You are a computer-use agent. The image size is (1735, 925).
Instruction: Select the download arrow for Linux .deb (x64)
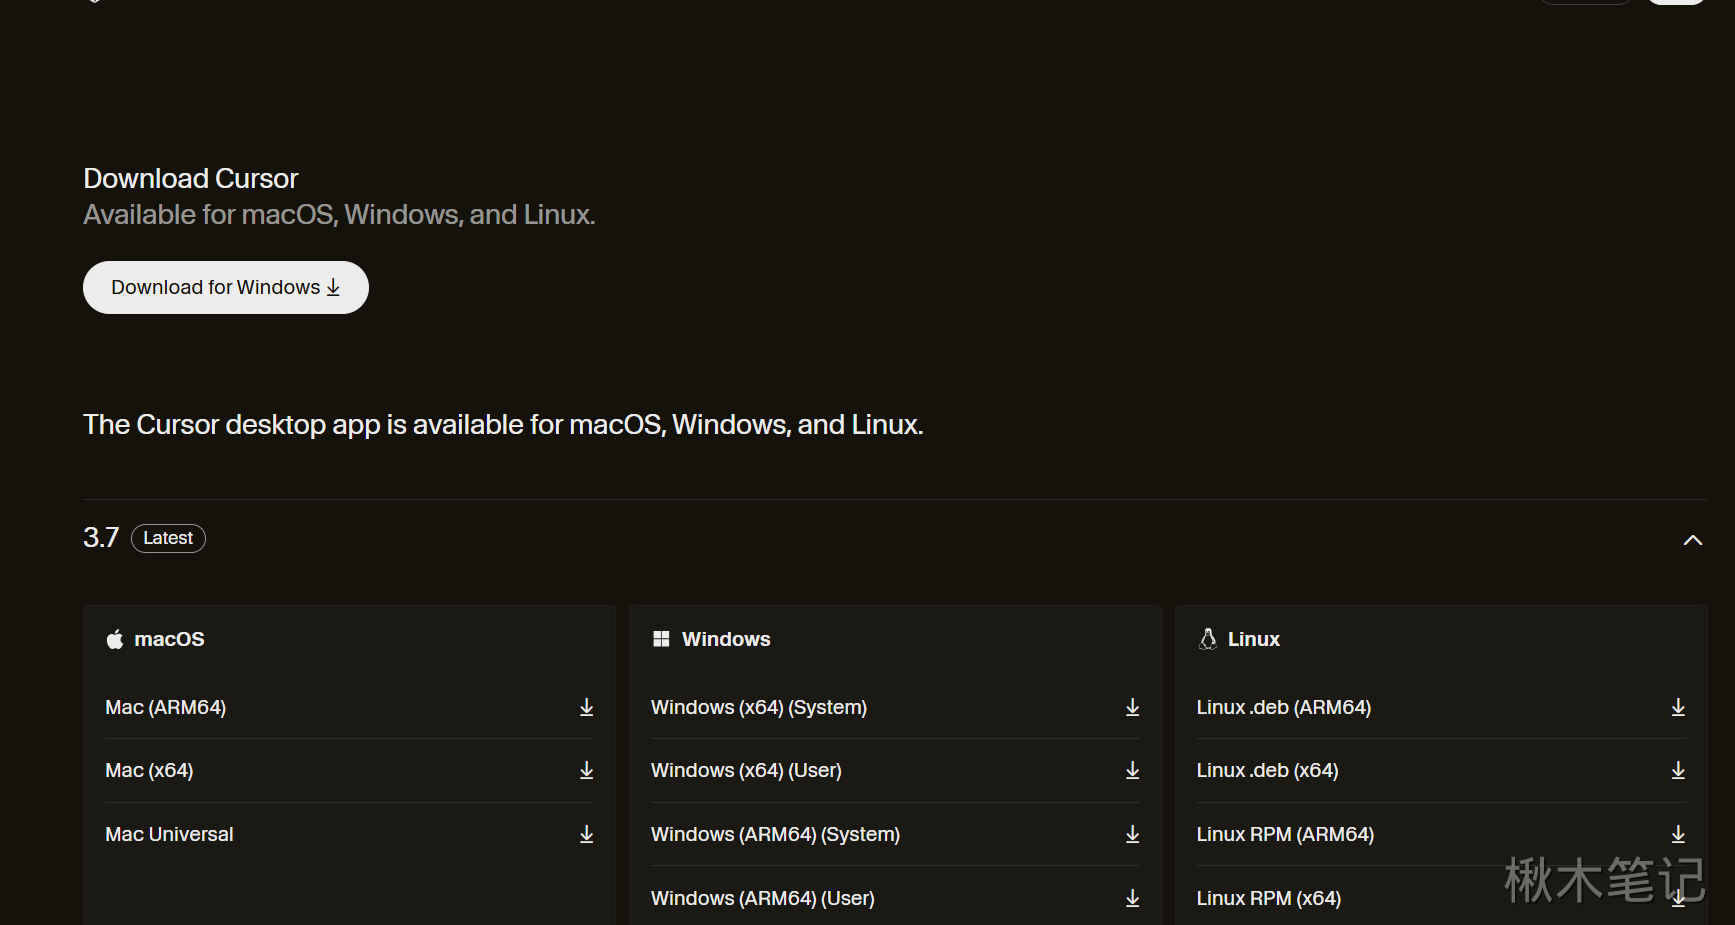(x=1679, y=771)
